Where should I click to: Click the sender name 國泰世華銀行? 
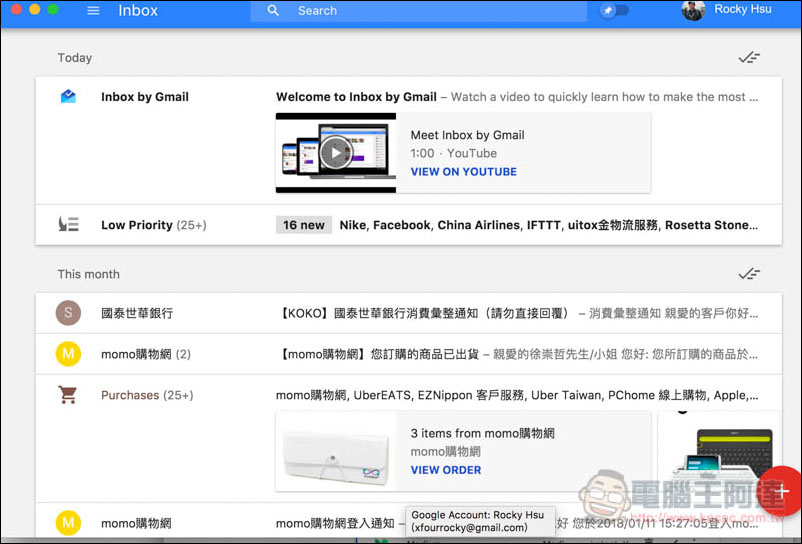137,313
